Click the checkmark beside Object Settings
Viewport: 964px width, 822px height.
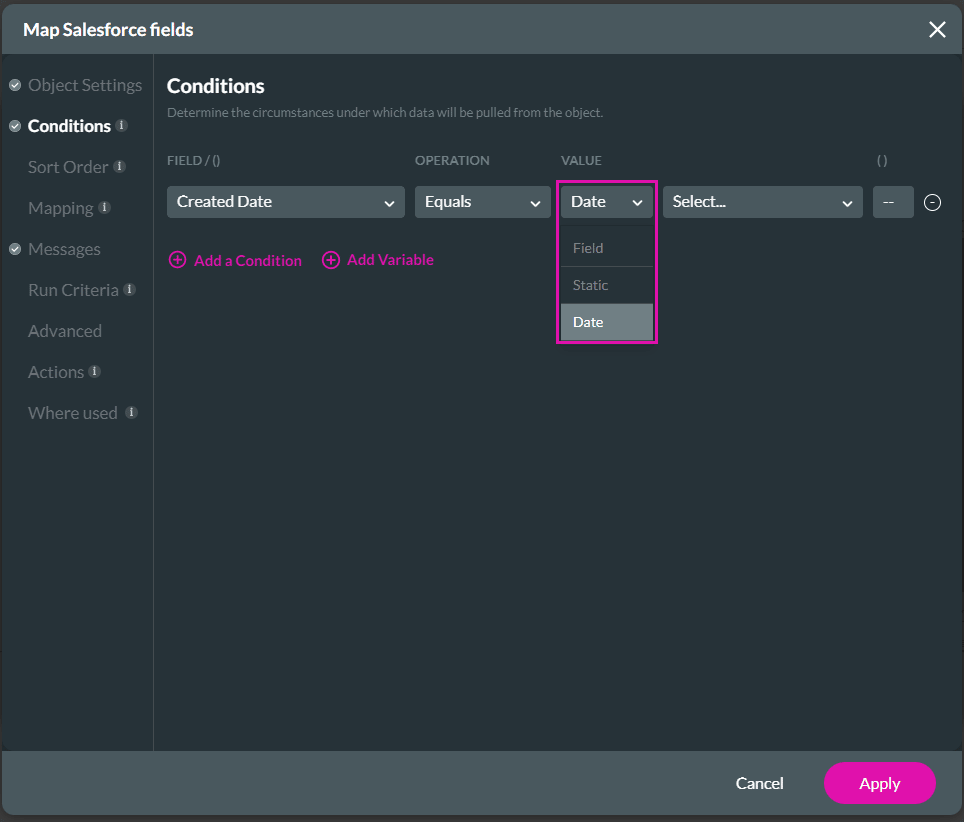click(14, 85)
